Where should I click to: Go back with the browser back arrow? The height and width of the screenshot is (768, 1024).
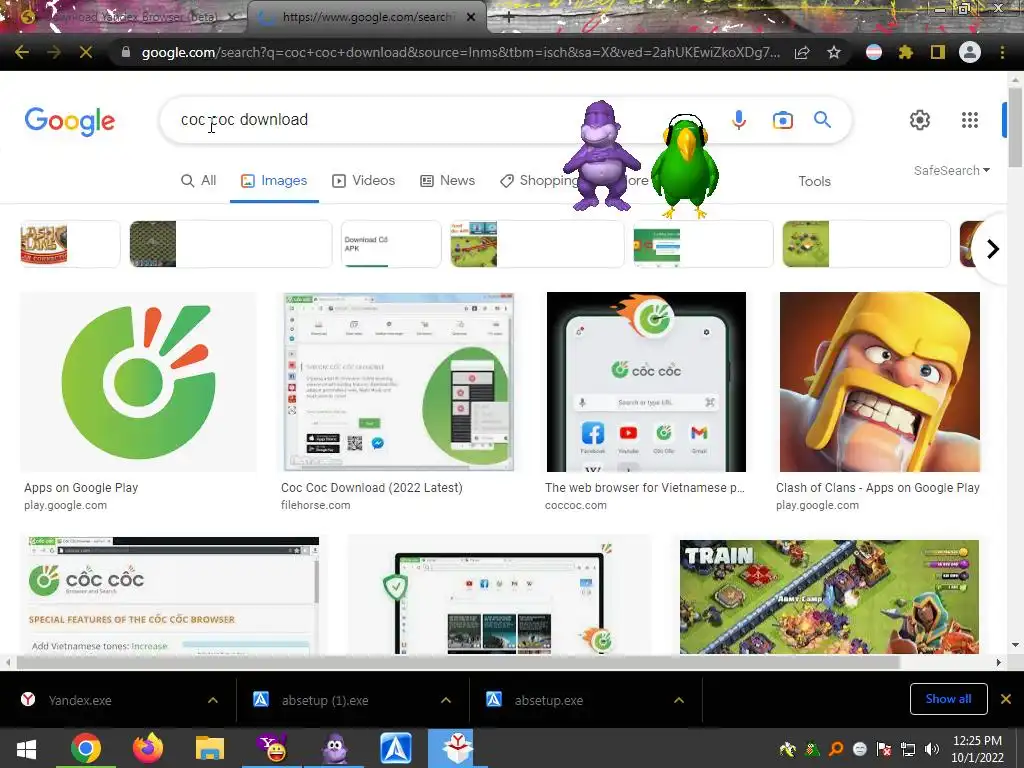coord(22,52)
